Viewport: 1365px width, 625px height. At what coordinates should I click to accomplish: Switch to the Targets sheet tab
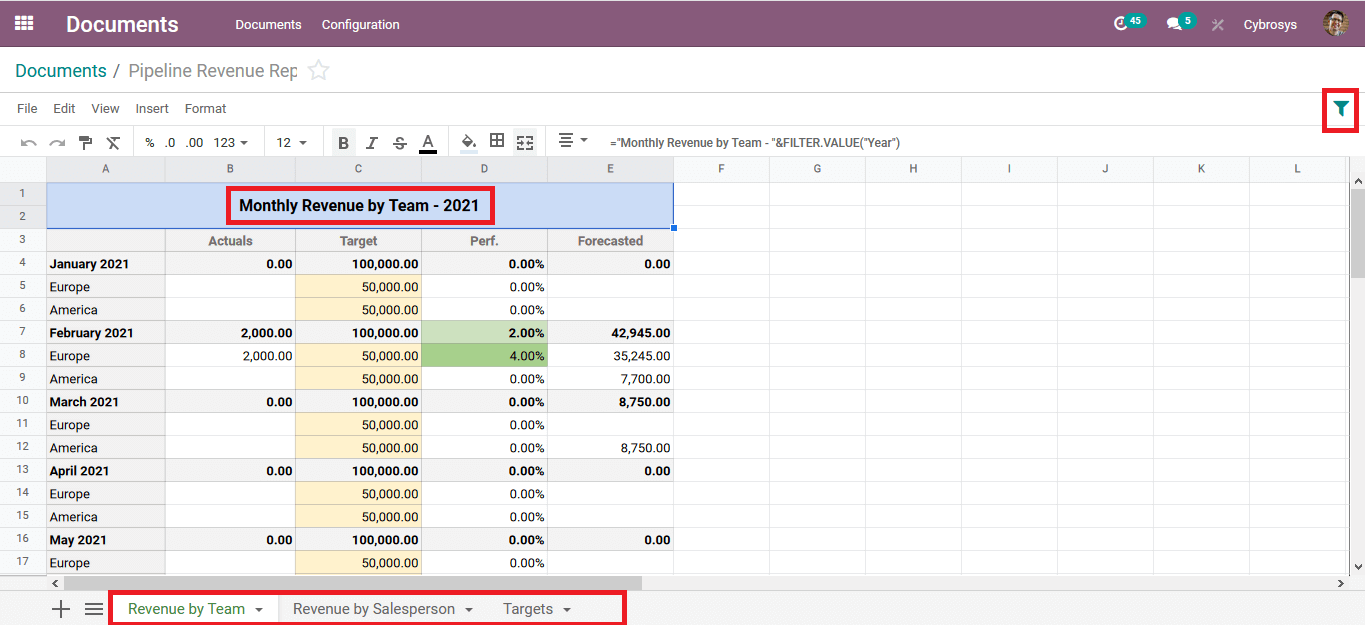click(x=528, y=609)
